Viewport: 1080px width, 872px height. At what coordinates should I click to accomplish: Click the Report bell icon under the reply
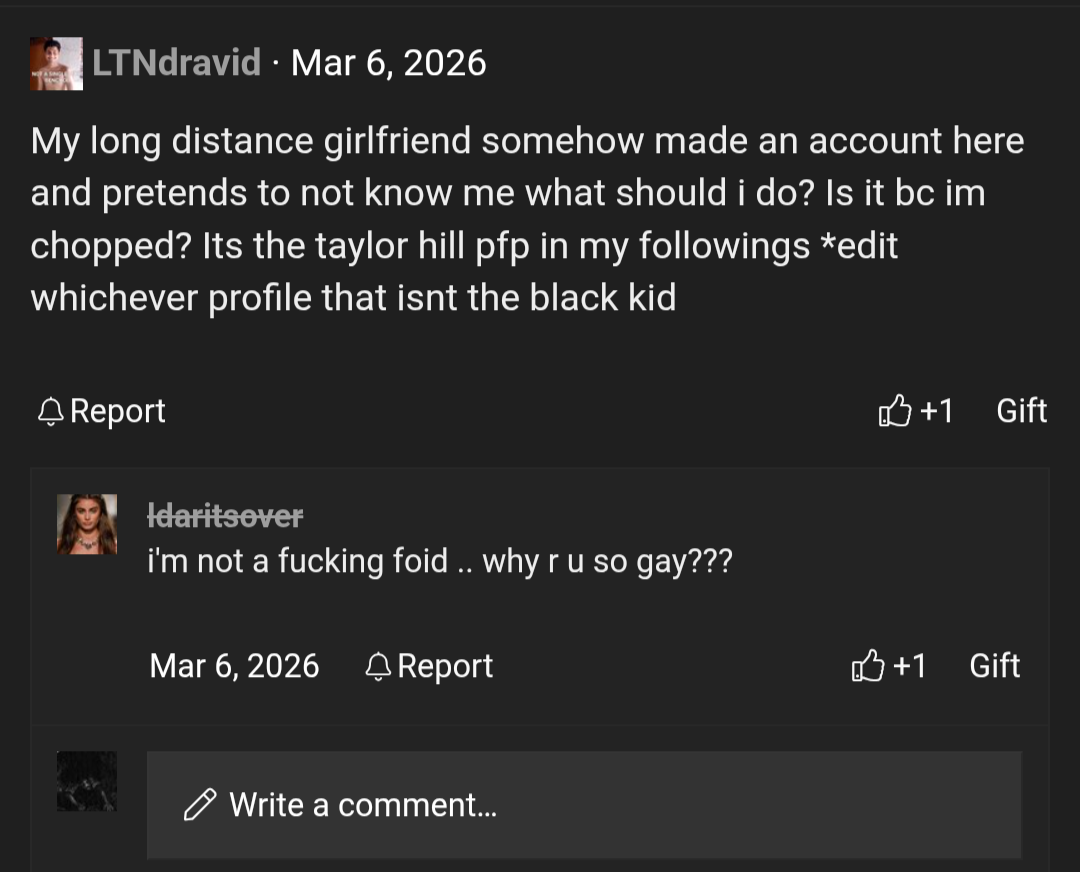click(377, 666)
